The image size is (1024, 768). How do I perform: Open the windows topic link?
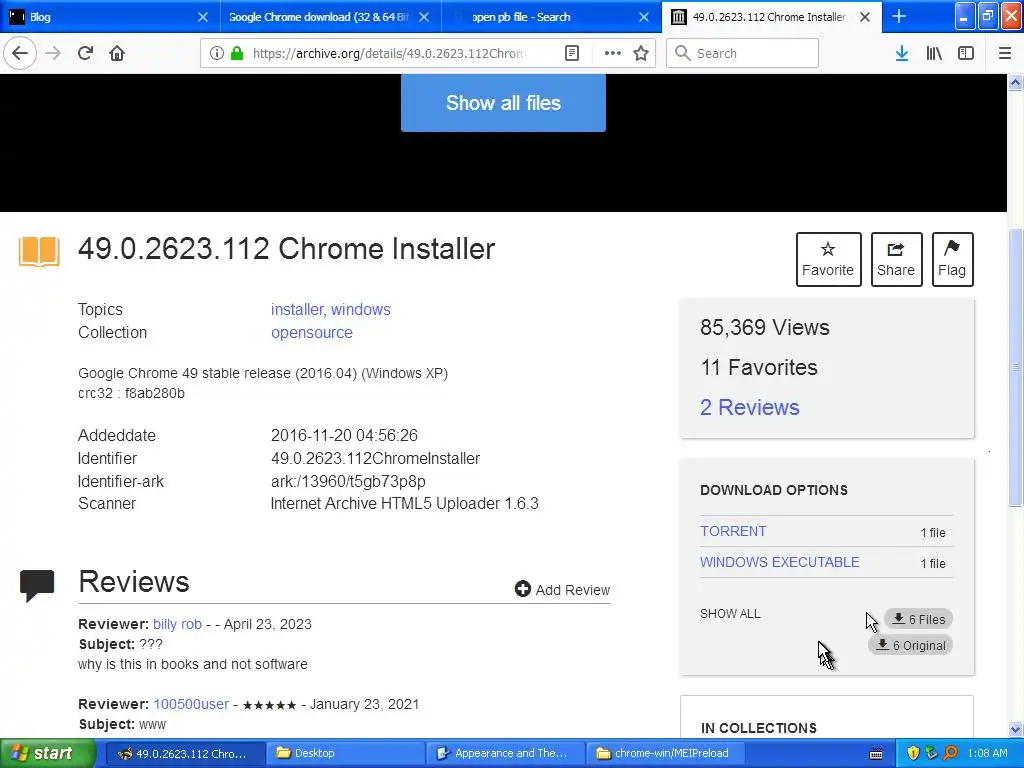tap(360, 310)
